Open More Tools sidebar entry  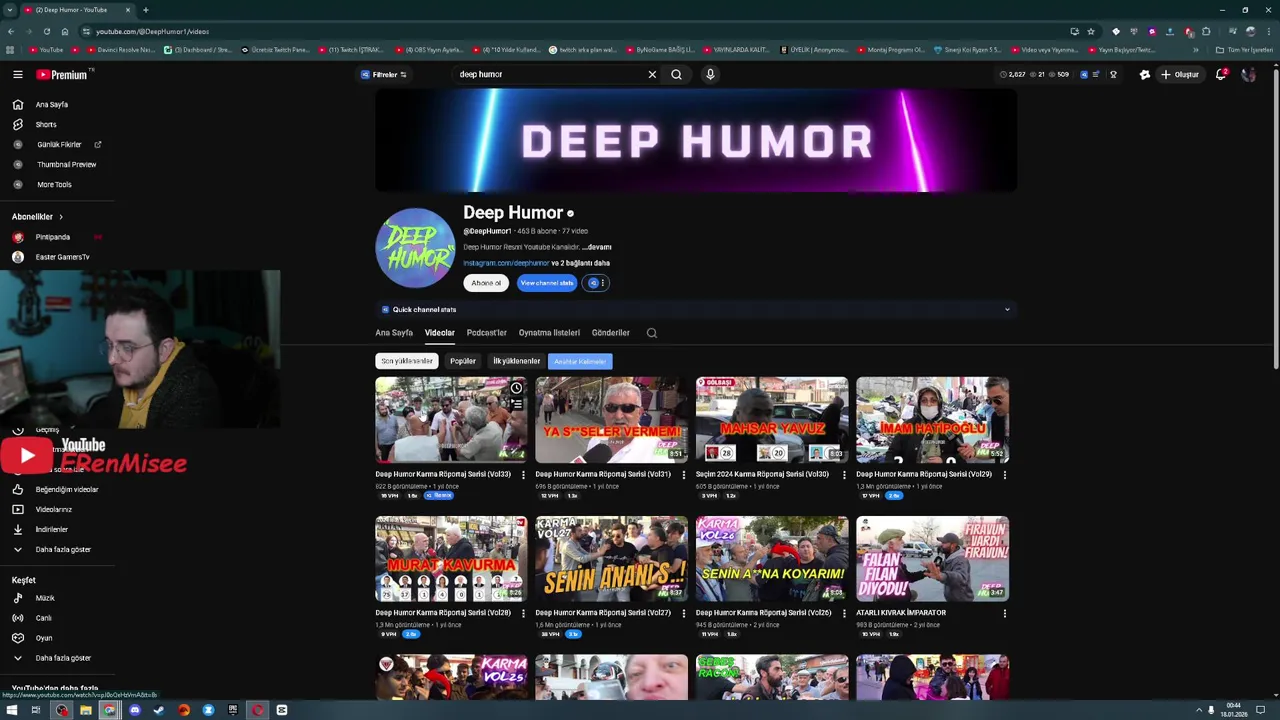(54, 184)
